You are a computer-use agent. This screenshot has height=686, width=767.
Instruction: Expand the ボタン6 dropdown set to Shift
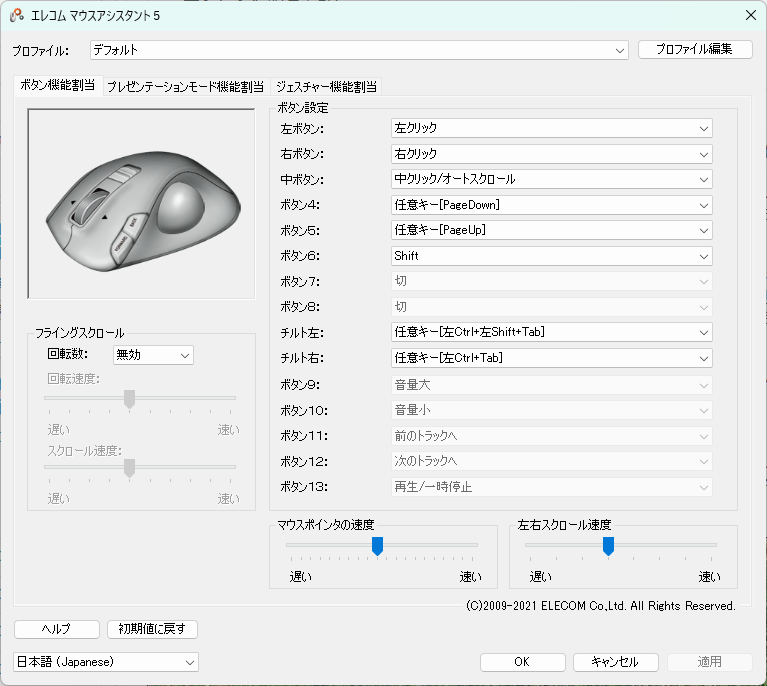(x=552, y=256)
